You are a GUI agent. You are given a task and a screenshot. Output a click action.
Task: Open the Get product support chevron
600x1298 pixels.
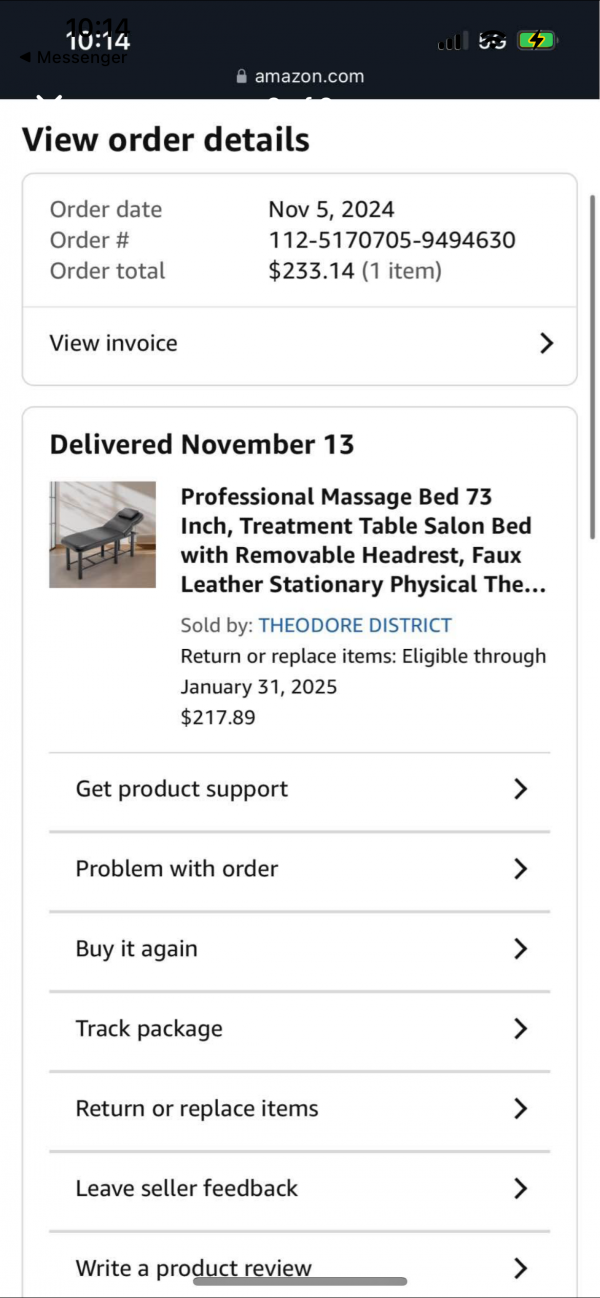[x=520, y=789]
